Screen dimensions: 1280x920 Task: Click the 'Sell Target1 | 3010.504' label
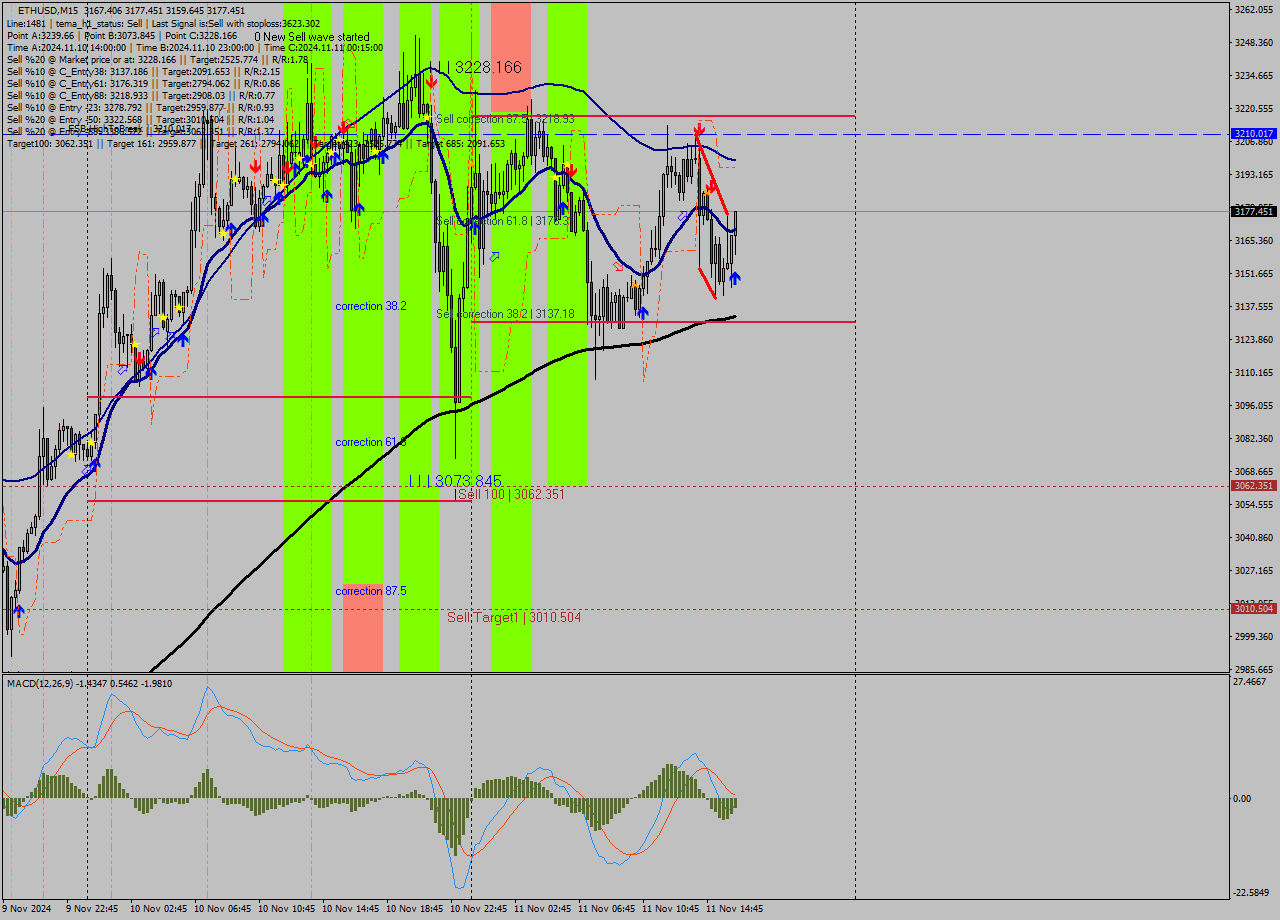pyautogui.click(x=514, y=617)
